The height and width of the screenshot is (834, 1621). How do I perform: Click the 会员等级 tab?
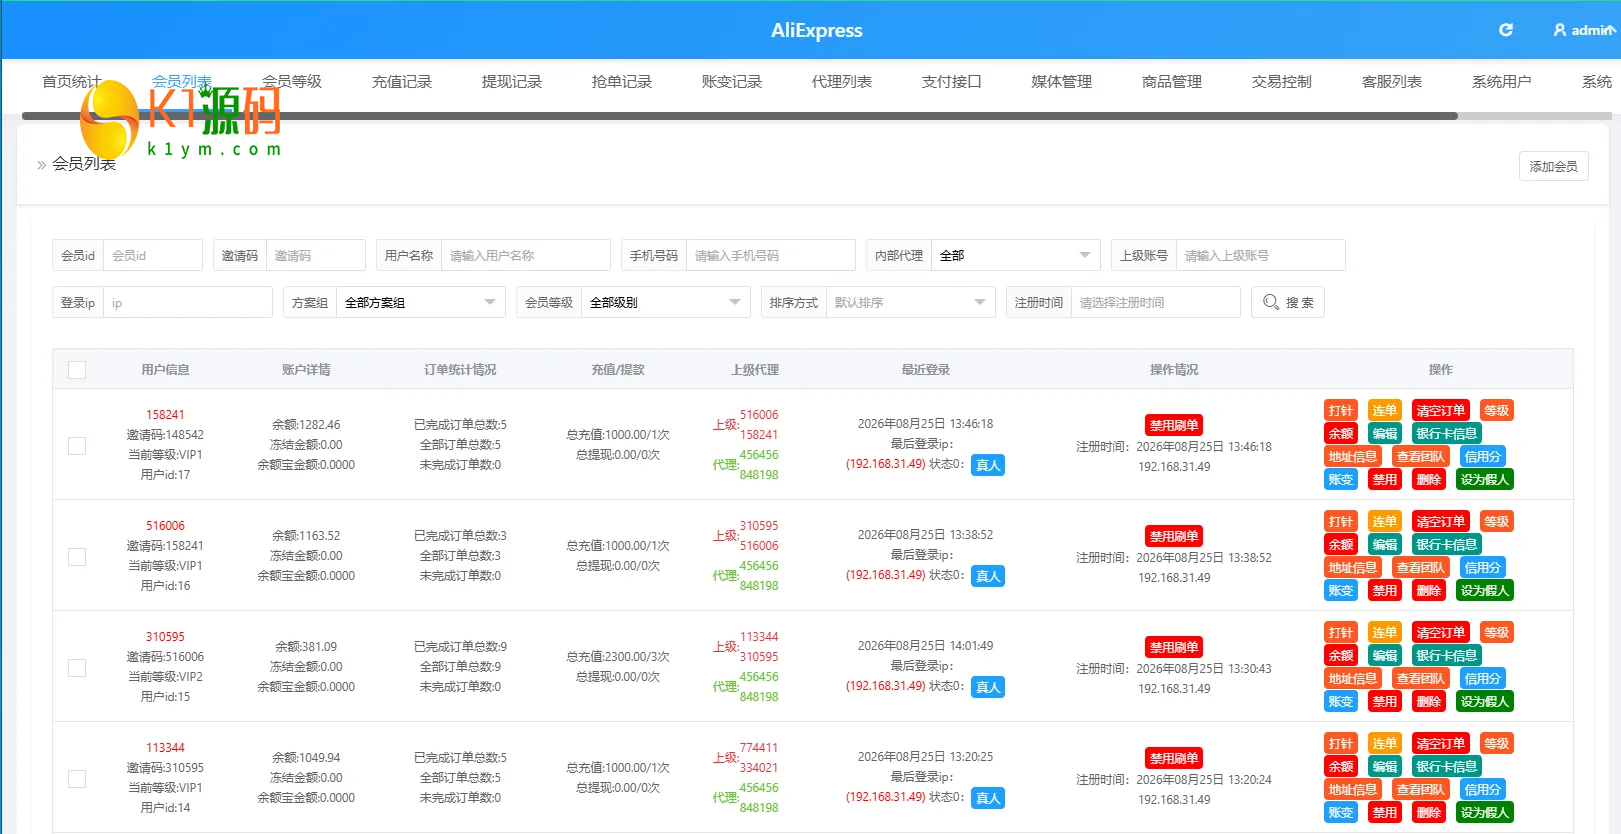coord(292,81)
